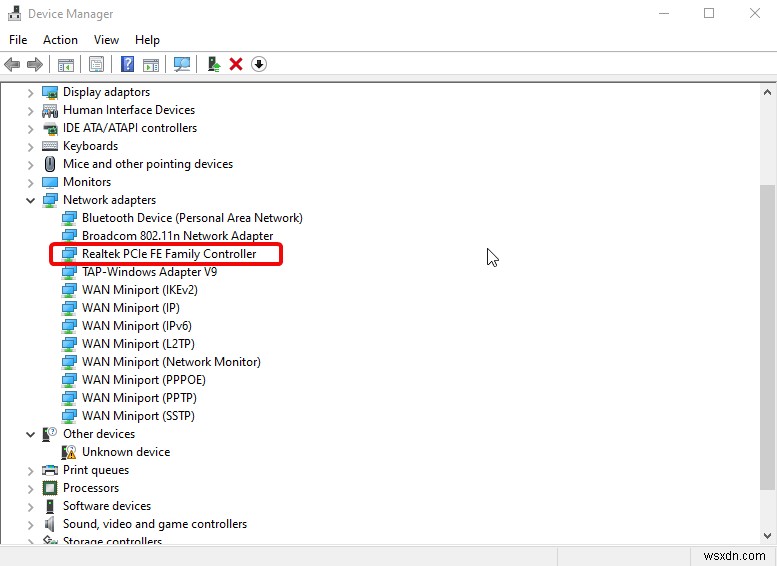
Task: Expand the Processors node
Action: [30, 489]
